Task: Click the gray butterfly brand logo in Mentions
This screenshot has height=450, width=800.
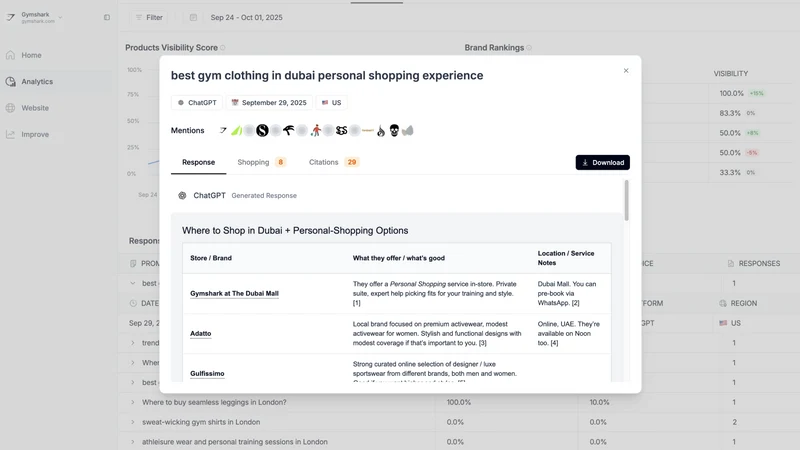Action: pos(408,131)
